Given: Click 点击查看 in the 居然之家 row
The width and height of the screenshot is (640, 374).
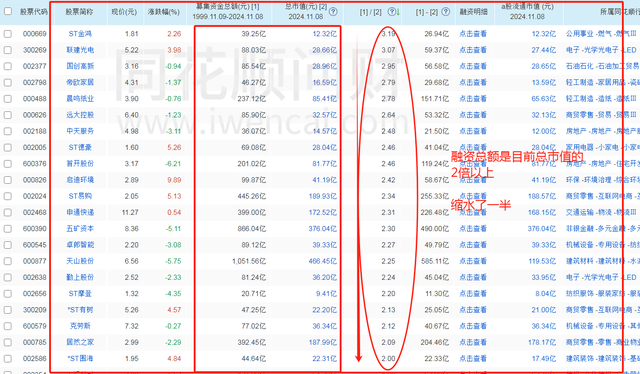Looking at the screenshot, I should 473,342.
